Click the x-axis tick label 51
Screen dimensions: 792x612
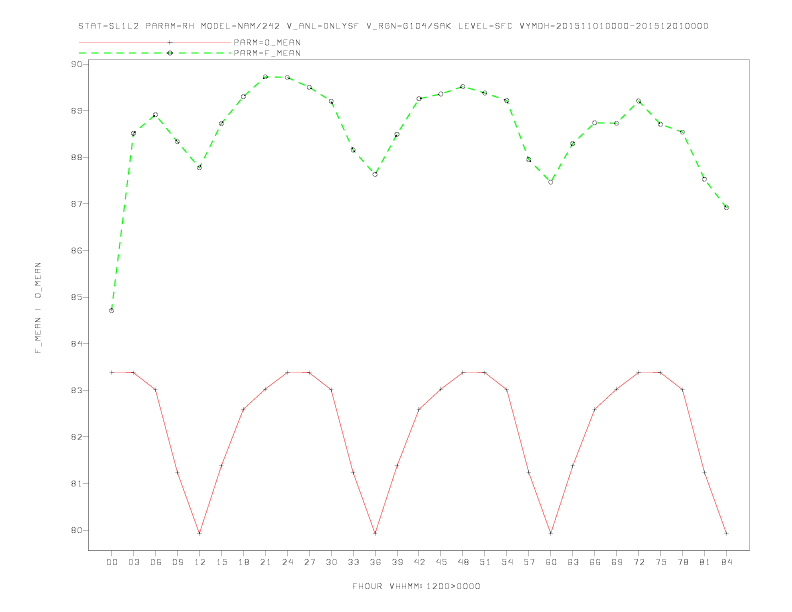pos(485,562)
